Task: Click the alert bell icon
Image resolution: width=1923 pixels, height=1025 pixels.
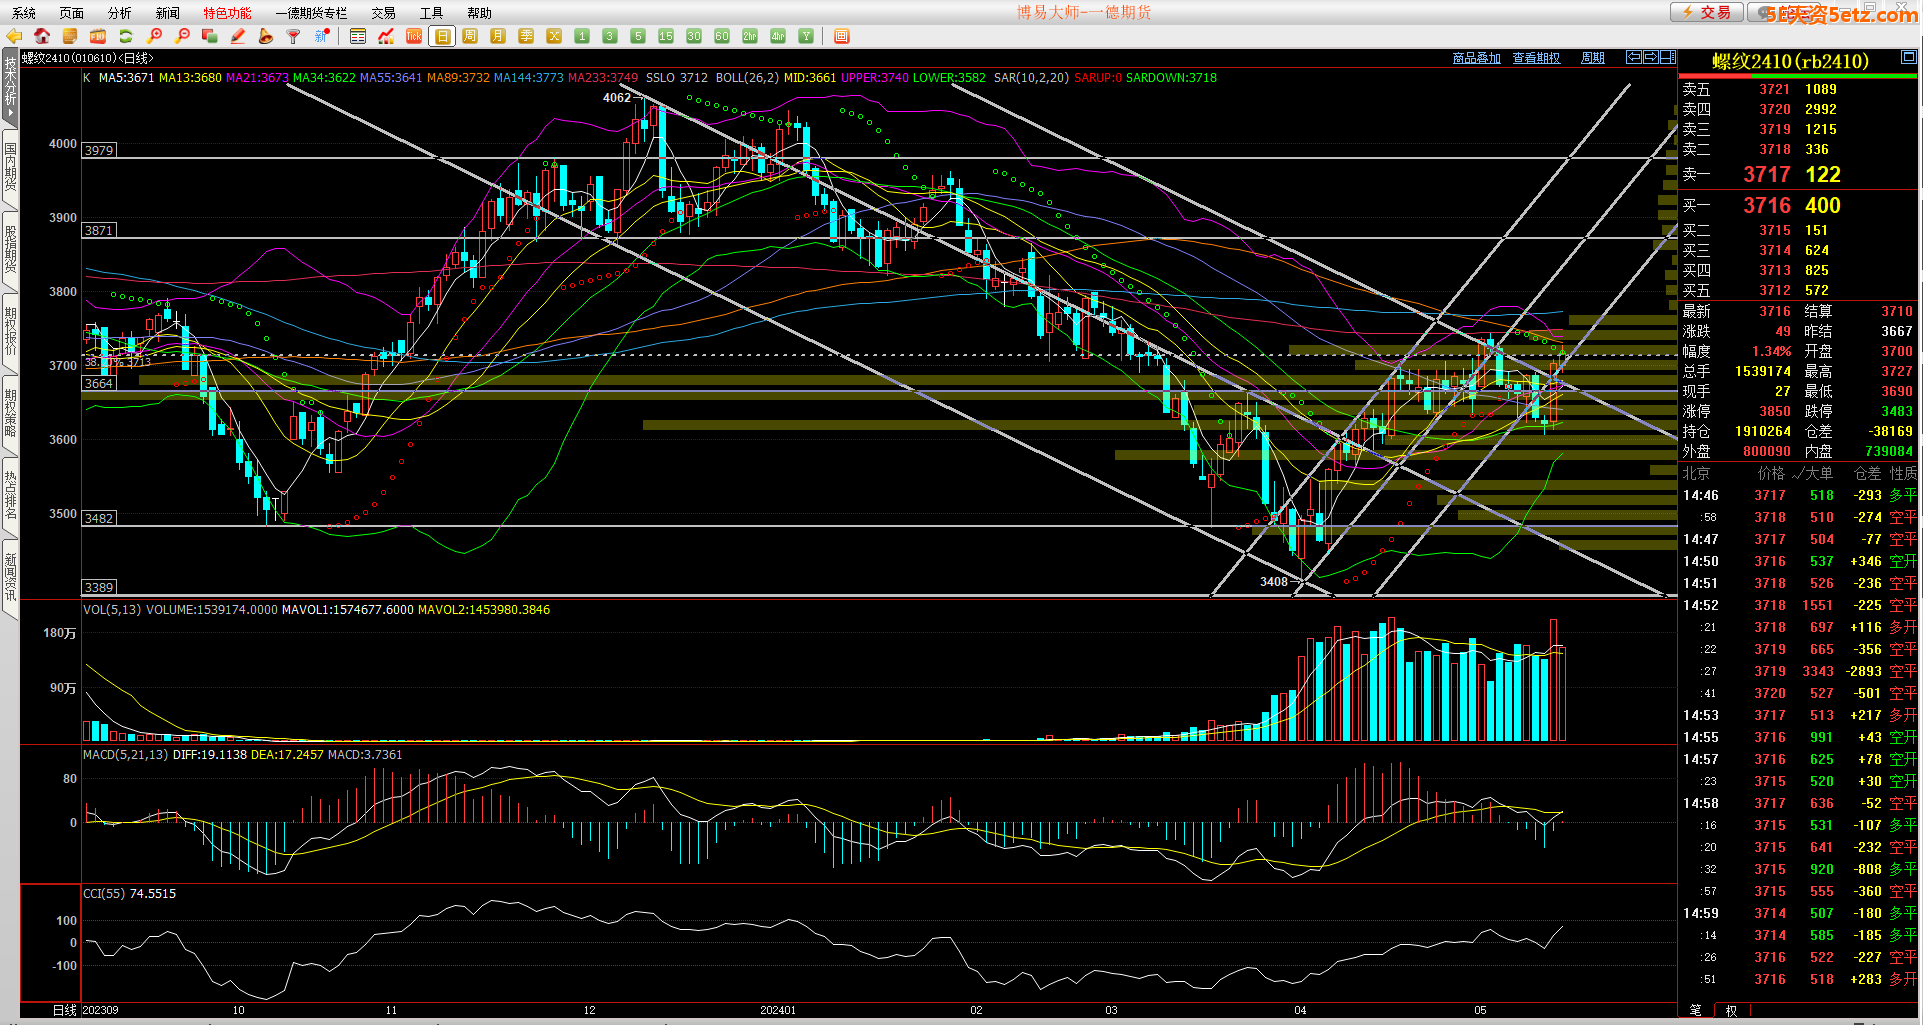Action: 266,36
